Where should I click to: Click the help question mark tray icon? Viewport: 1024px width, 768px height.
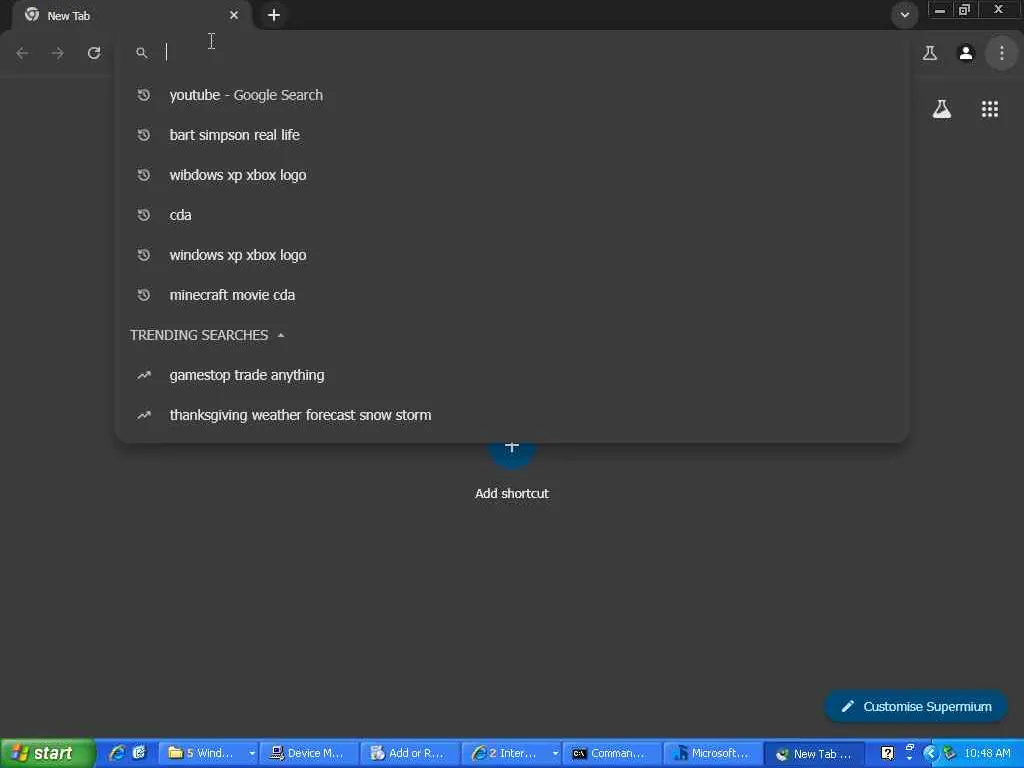coord(888,753)
